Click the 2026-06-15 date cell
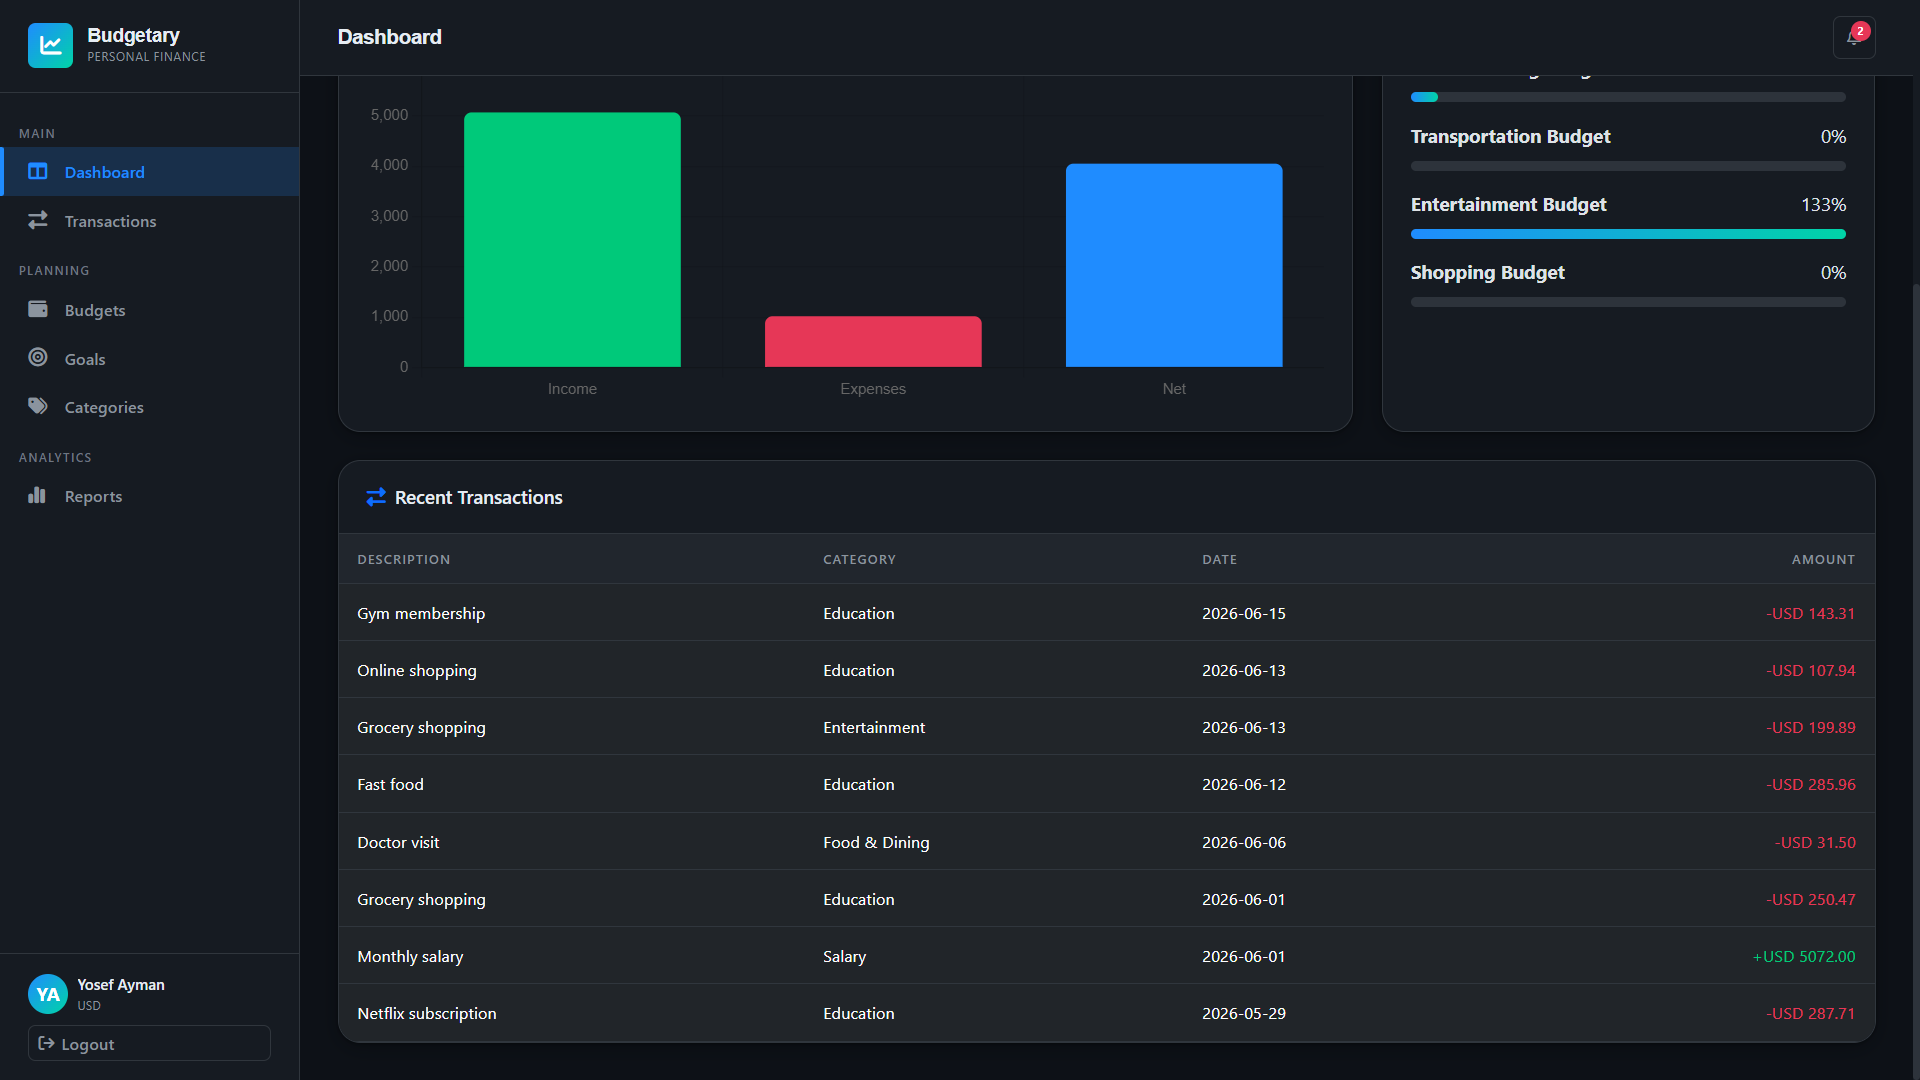Image resolution: width=1920 pixels, height=1080 pixels. [x=1244, y=614]
